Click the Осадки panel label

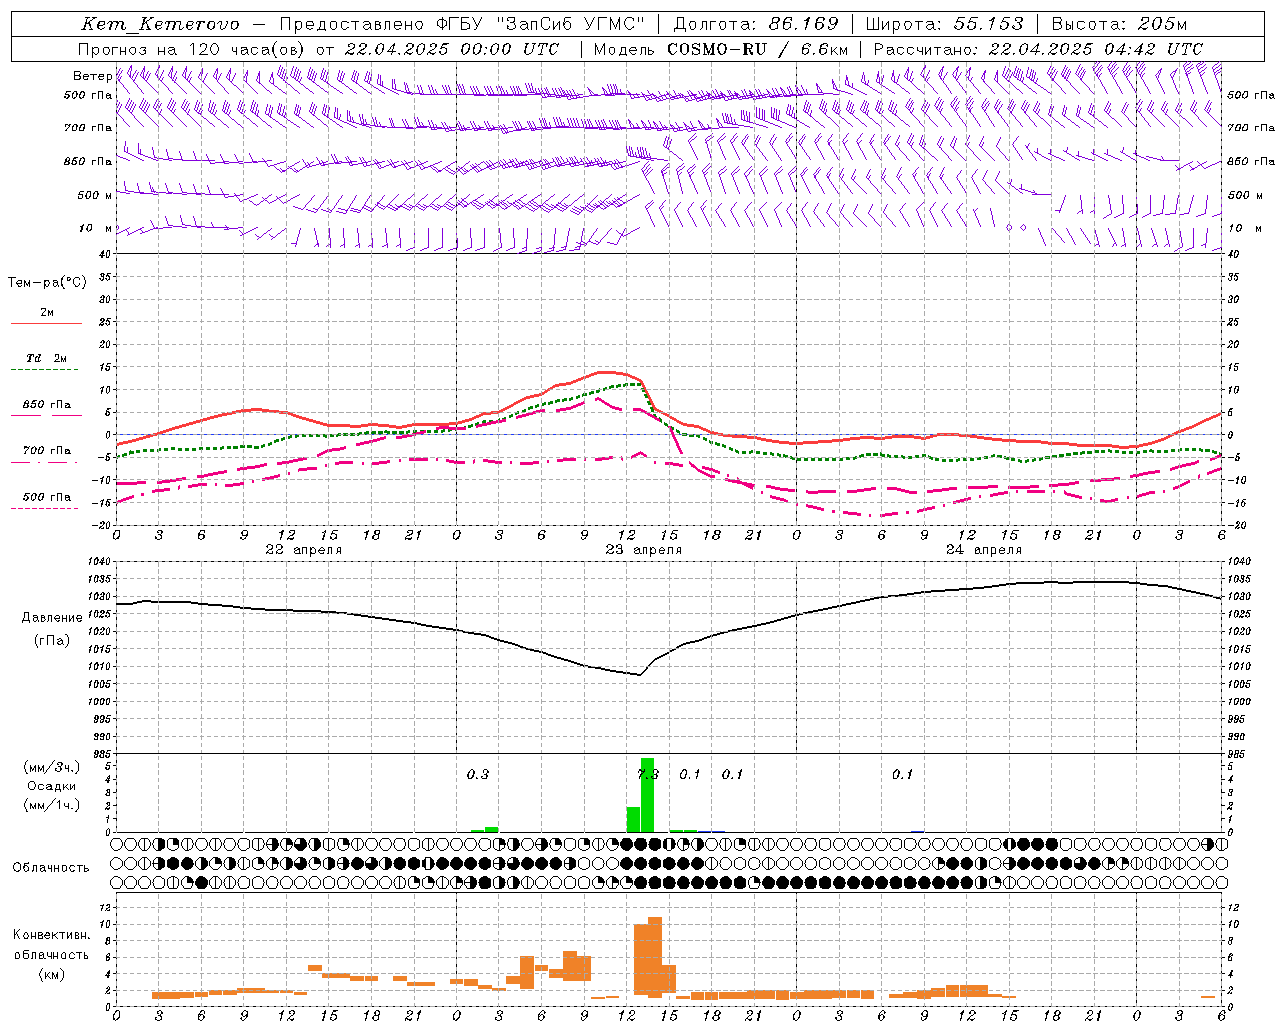coord(51,786)
